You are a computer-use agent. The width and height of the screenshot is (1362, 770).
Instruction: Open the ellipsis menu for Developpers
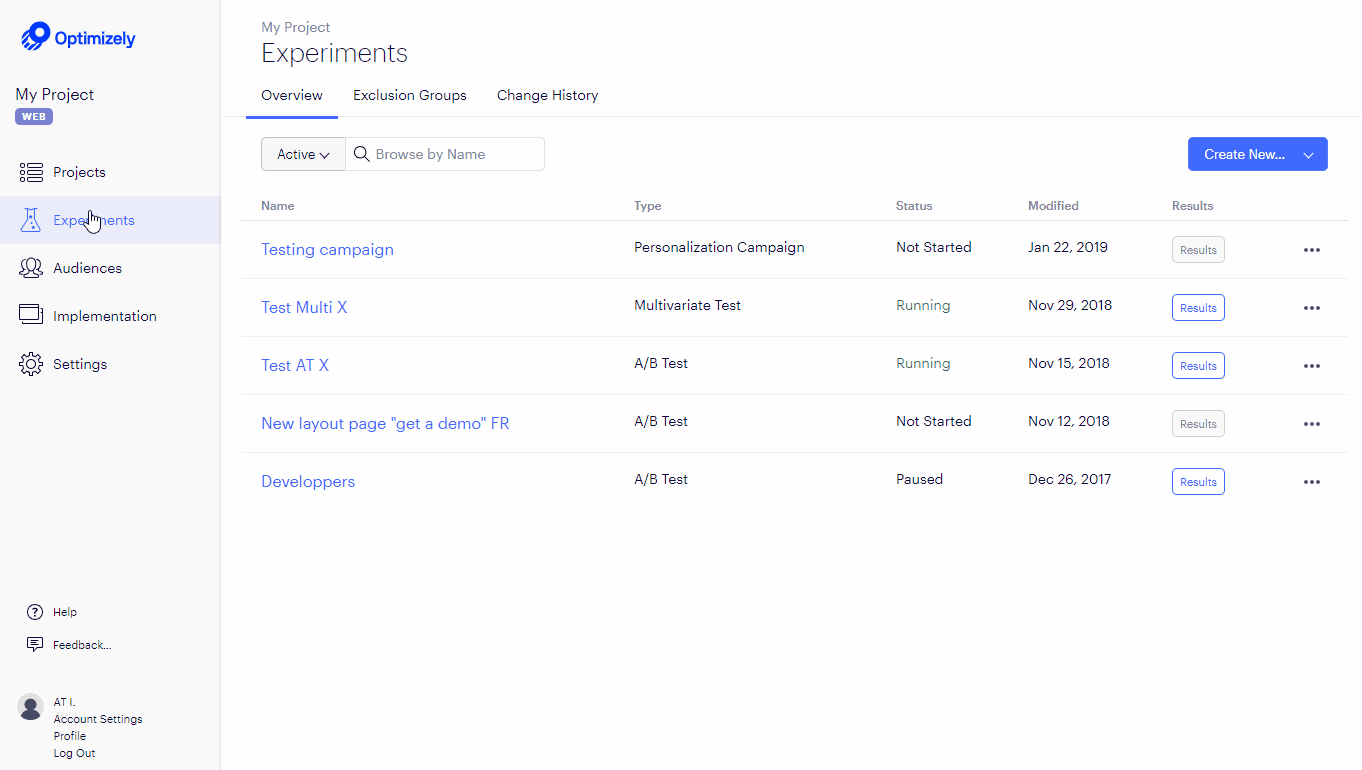tap(1312, 481)
